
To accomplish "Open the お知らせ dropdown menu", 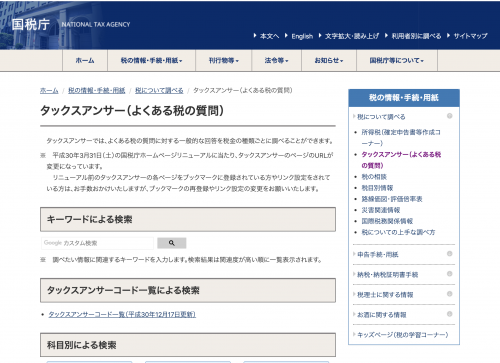I will (329, 60).
